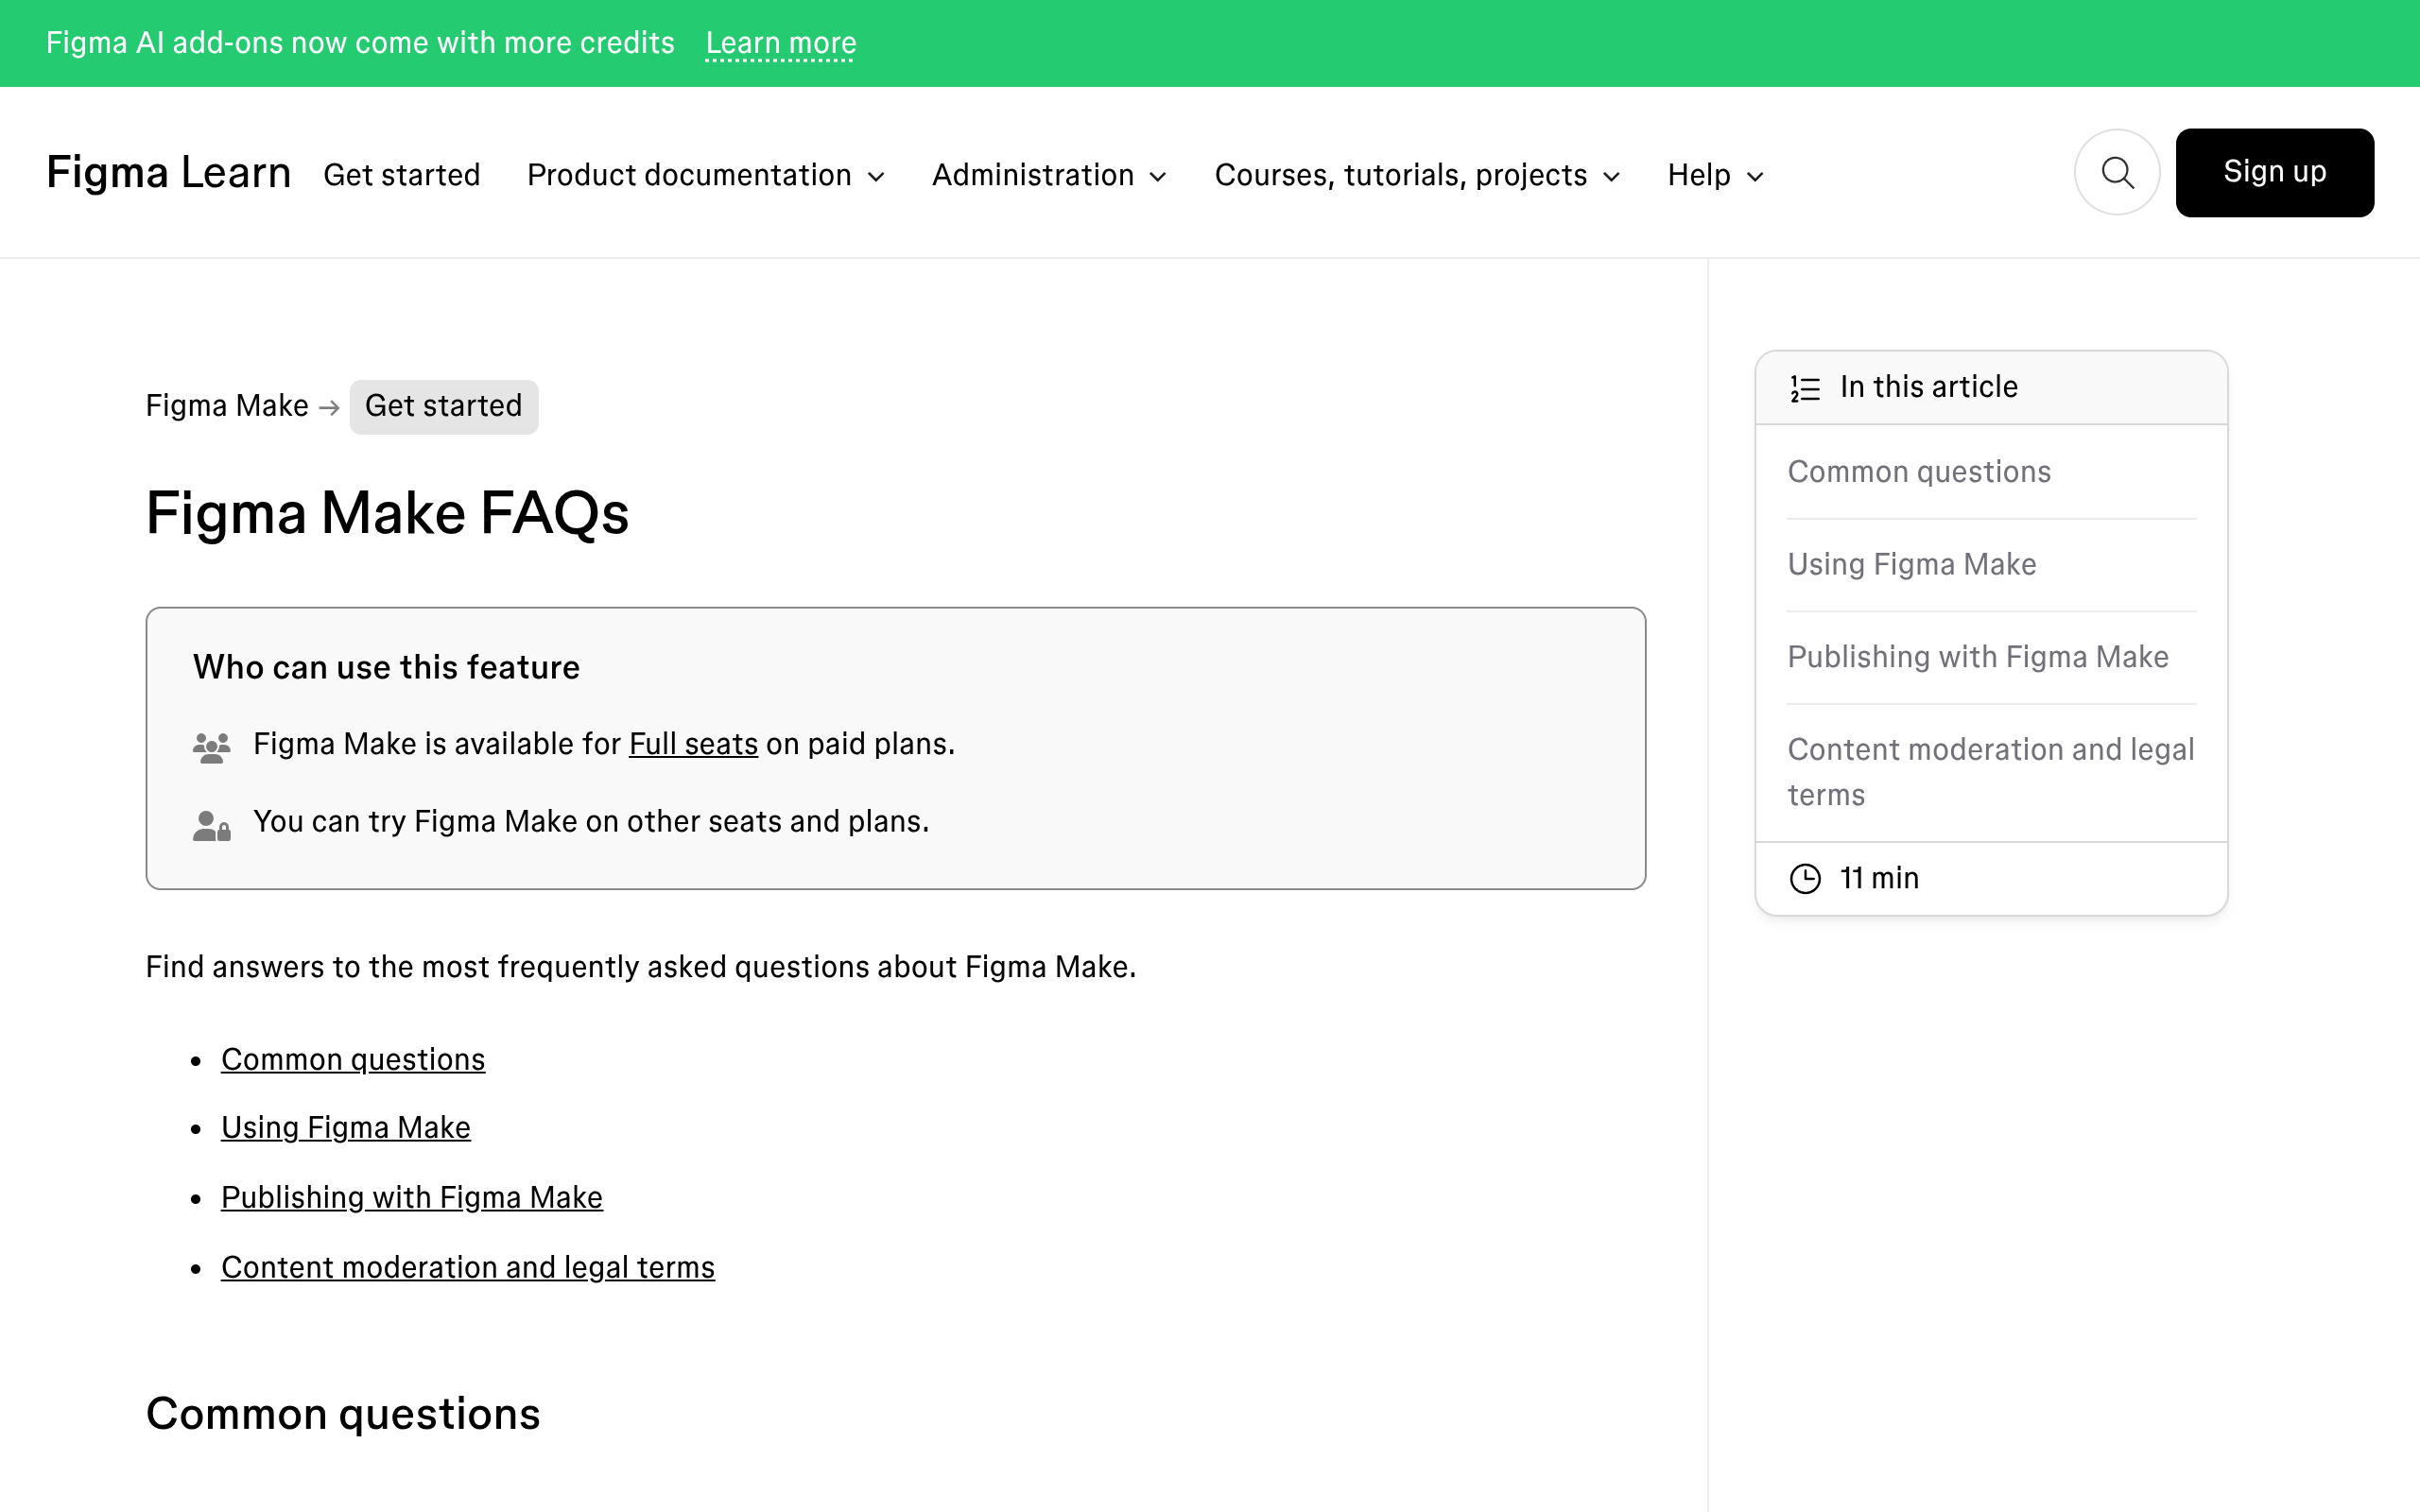Open the search icon button

[x=2116, y=173]
